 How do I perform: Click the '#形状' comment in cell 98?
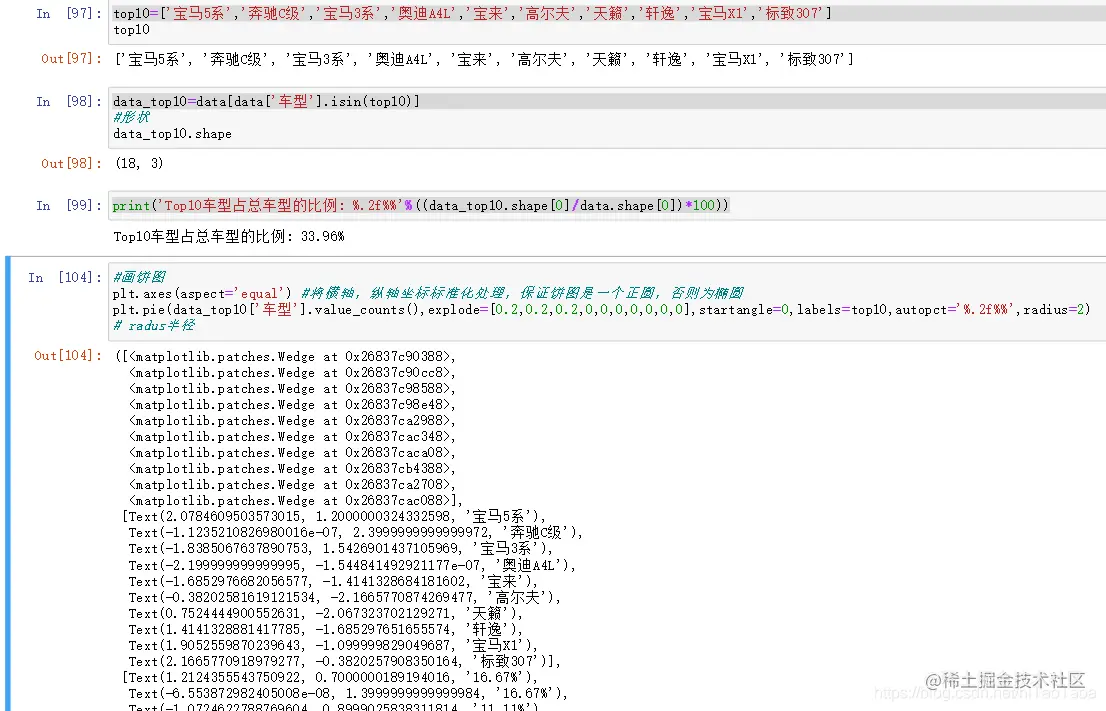131,117
